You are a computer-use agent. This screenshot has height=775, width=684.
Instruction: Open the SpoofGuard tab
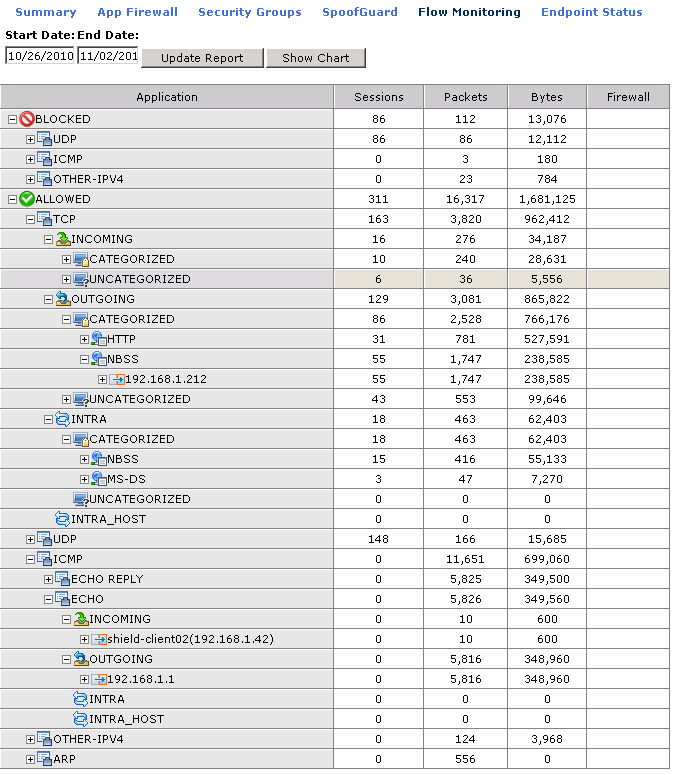tap(360, 12)
